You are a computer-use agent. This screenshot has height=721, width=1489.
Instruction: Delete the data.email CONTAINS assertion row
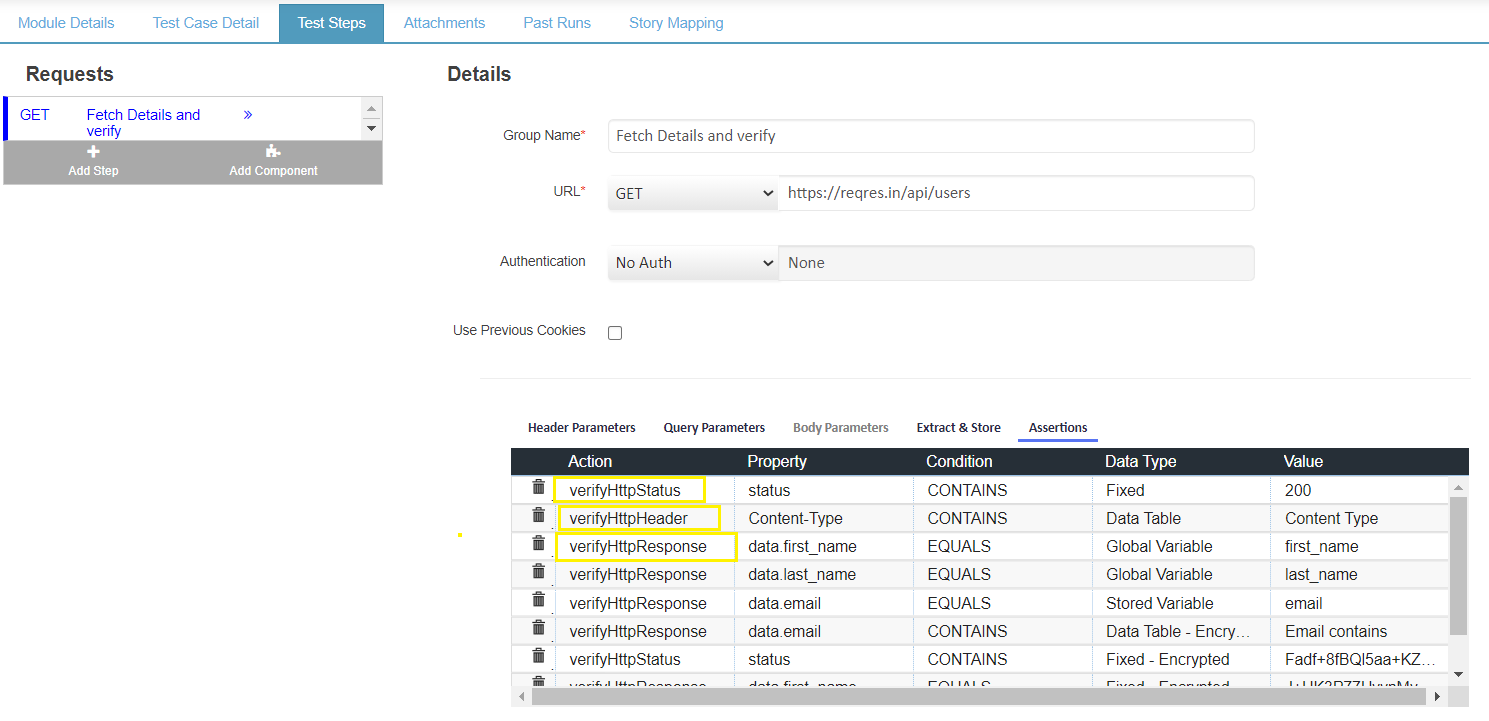pyautogui.click(x=538, y=628)
